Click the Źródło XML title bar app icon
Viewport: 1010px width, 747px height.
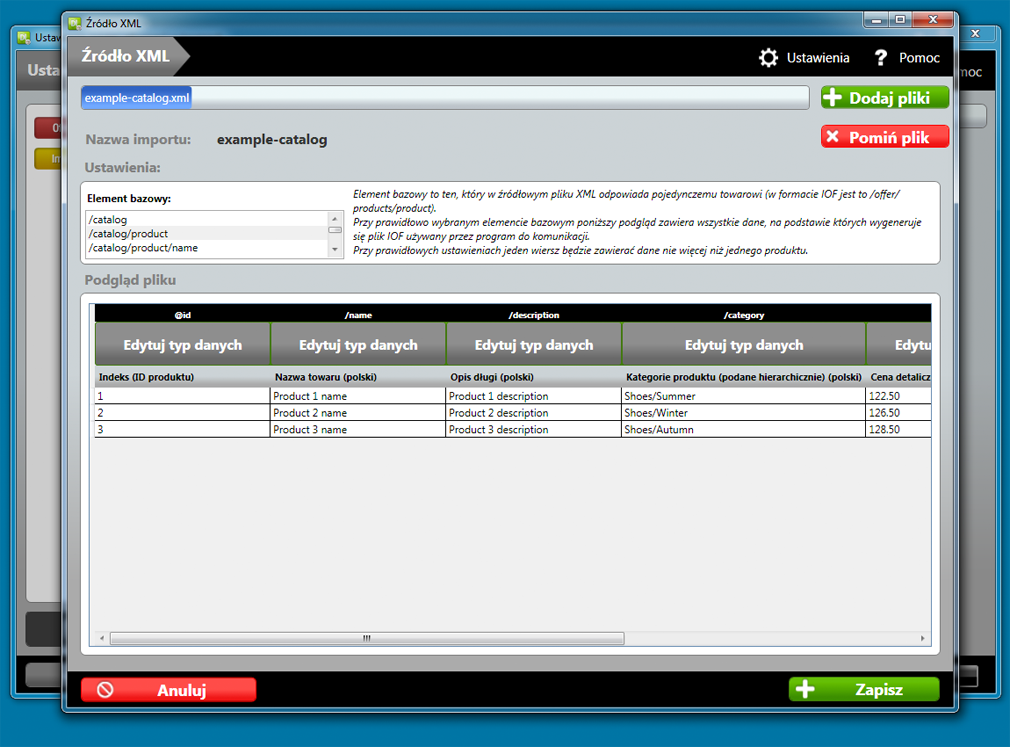[74, 22]
